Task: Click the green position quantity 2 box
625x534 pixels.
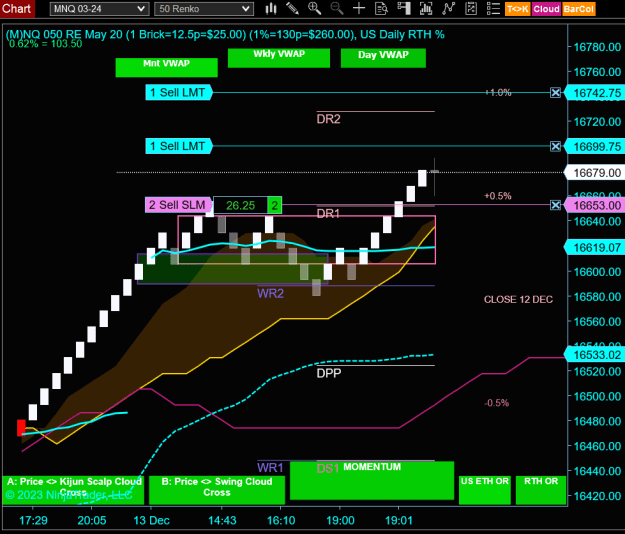Action: coord(275,206)
